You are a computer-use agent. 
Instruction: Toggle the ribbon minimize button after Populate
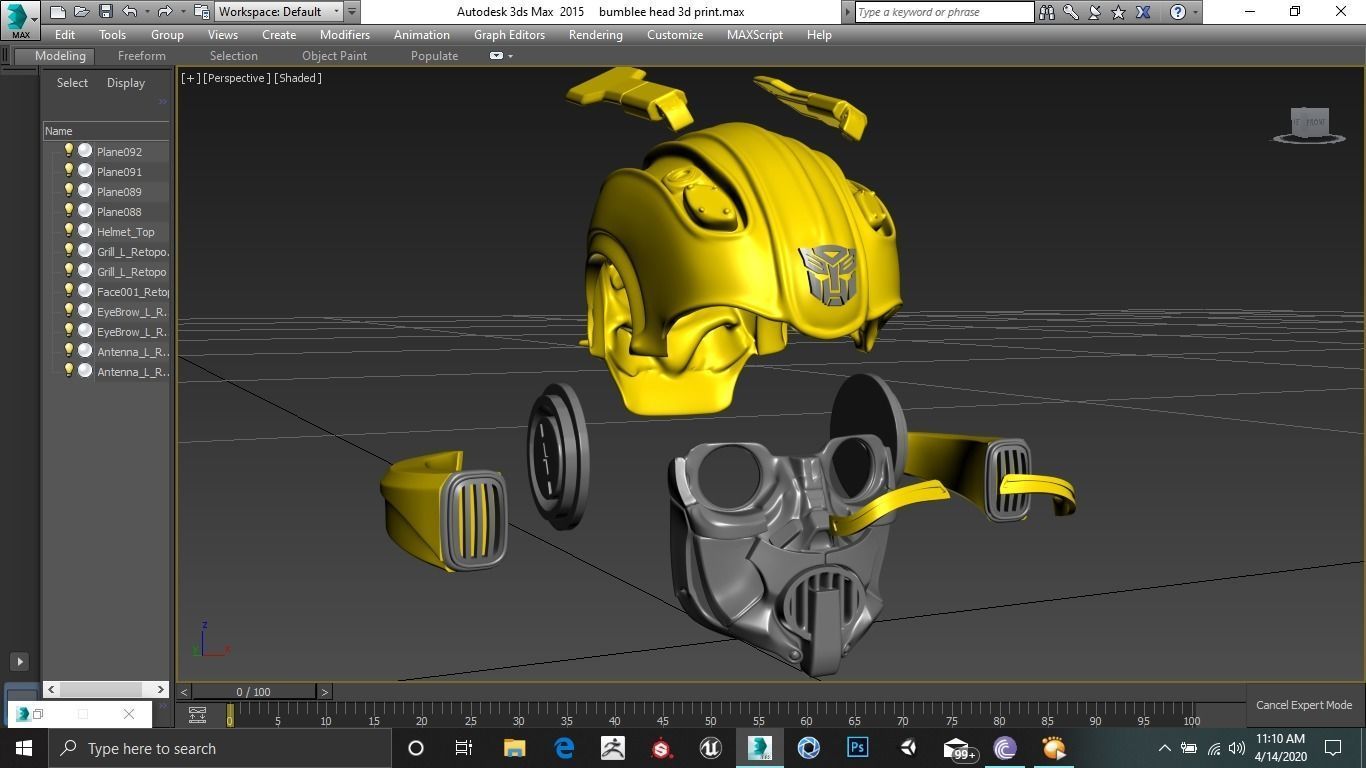(496, 56)
